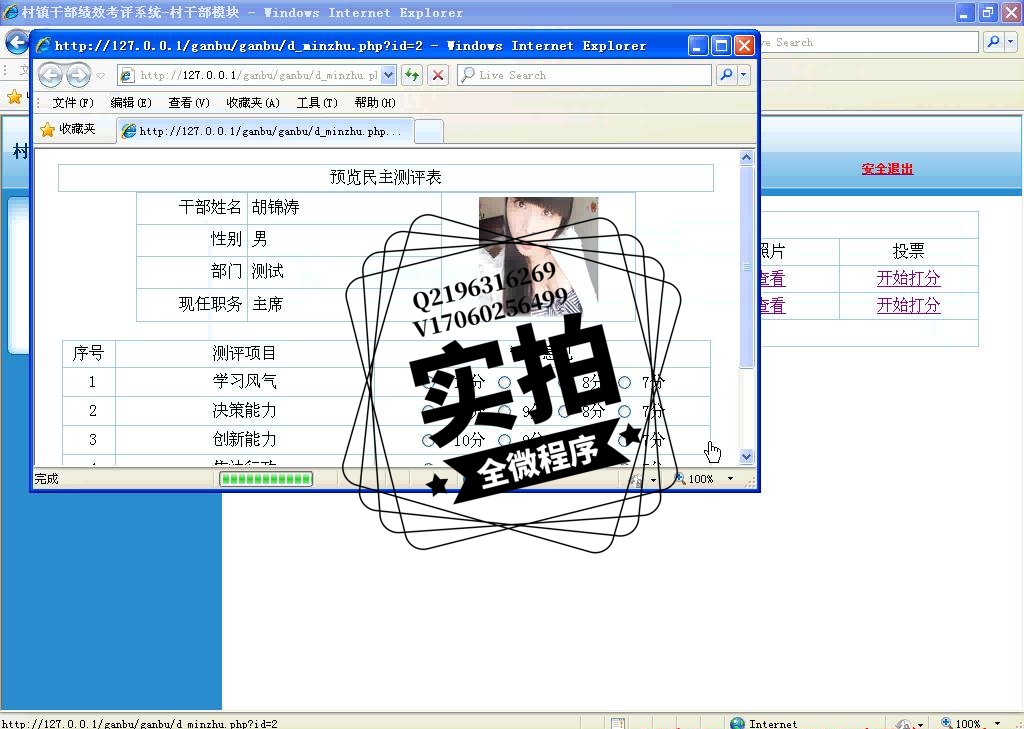Click the protected mode icon in the main status bar
Screen dimensions: 1024x729
point(904,724)
